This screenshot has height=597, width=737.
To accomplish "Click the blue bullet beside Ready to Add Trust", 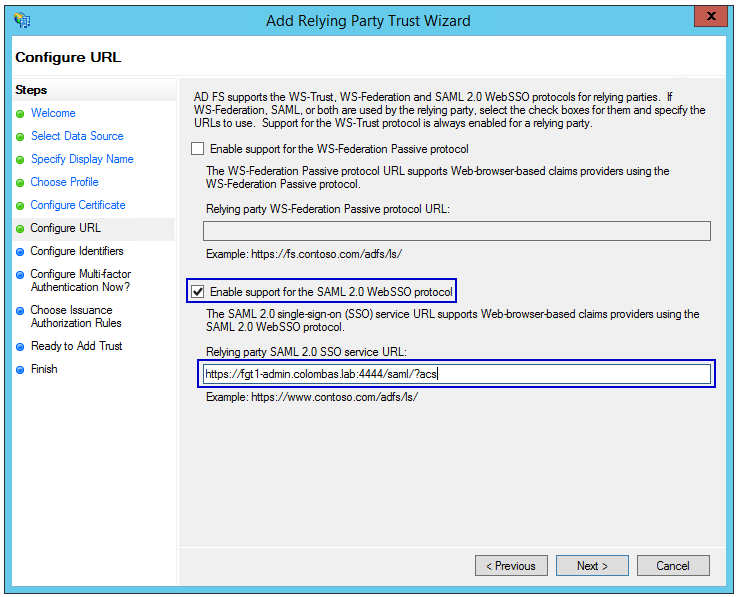I will (x=20, y=347).
